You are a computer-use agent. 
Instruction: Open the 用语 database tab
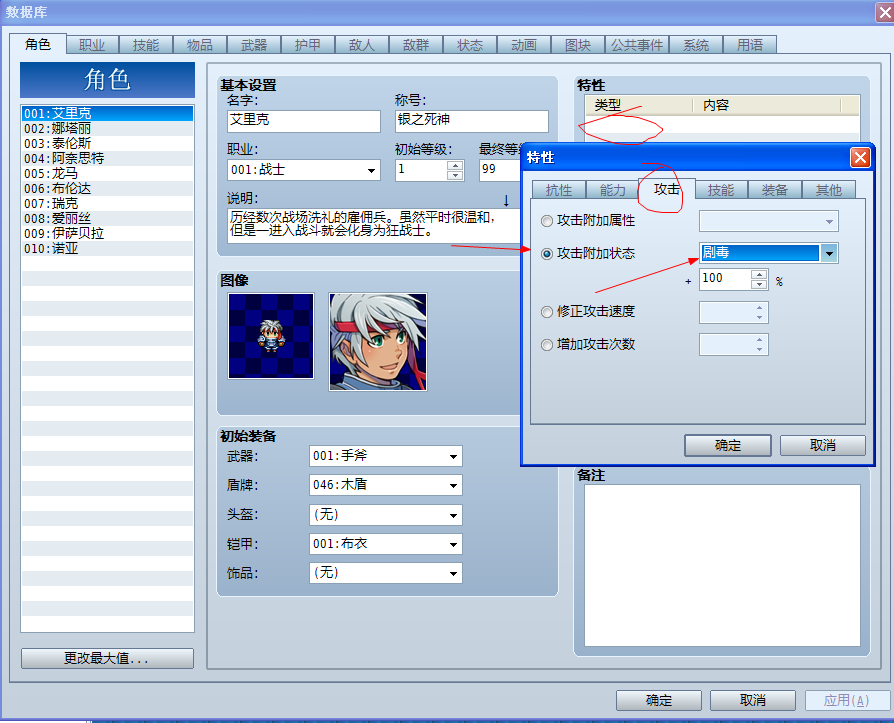tap(750, 45)
